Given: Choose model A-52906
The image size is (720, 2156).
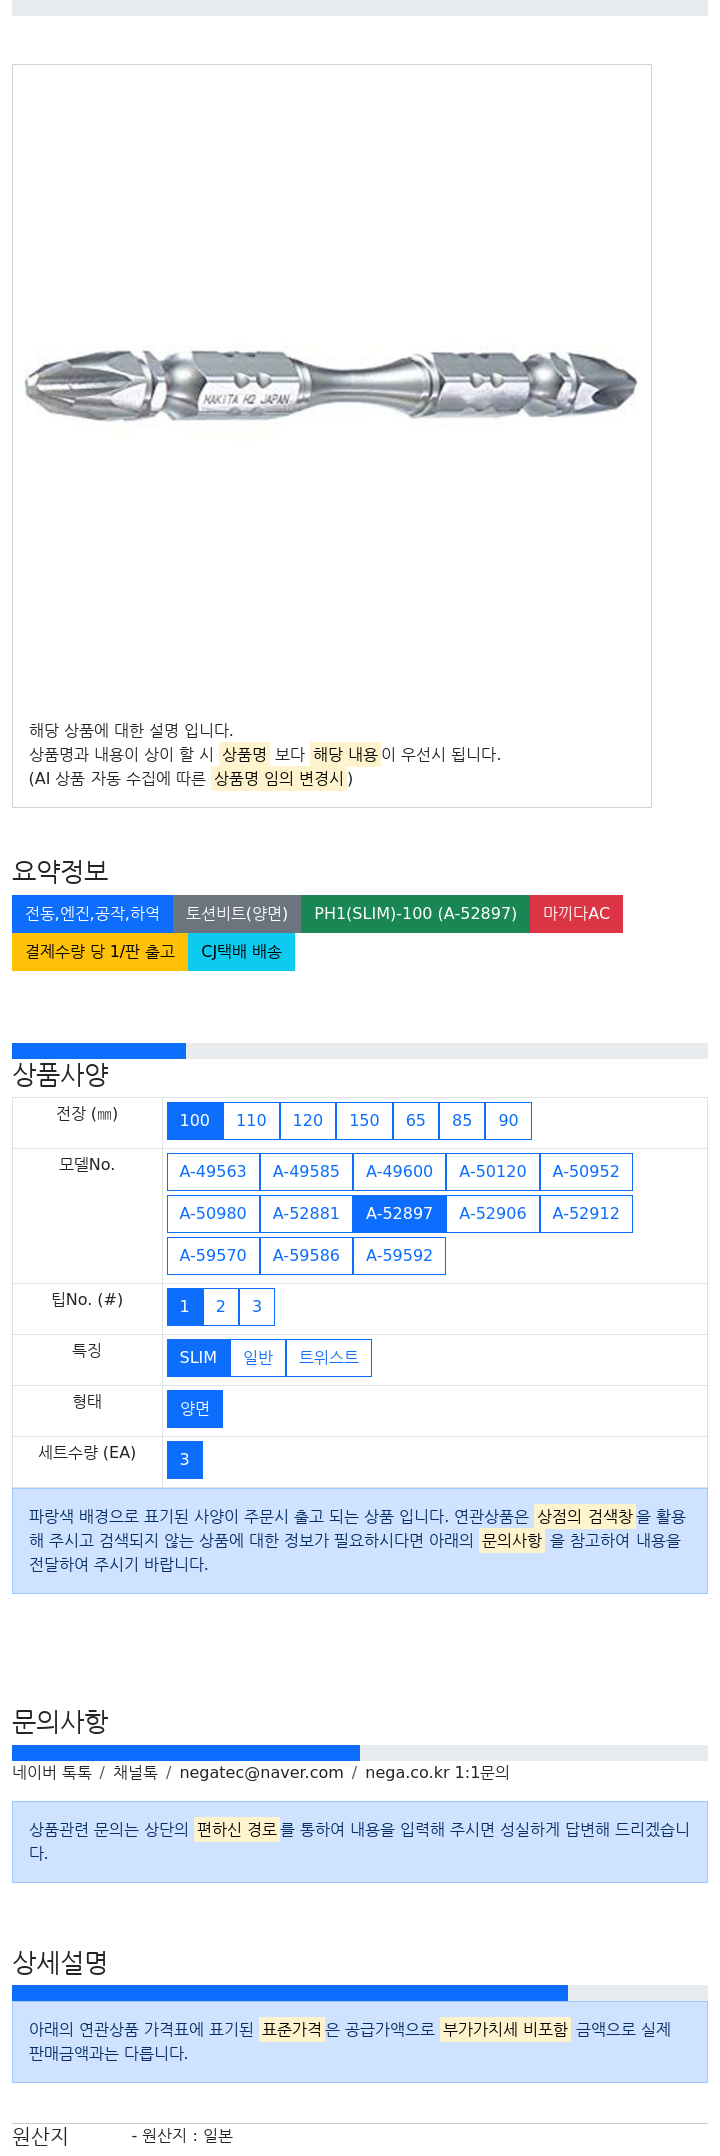Looking at the screenshot, I should tap(492, 1213).
